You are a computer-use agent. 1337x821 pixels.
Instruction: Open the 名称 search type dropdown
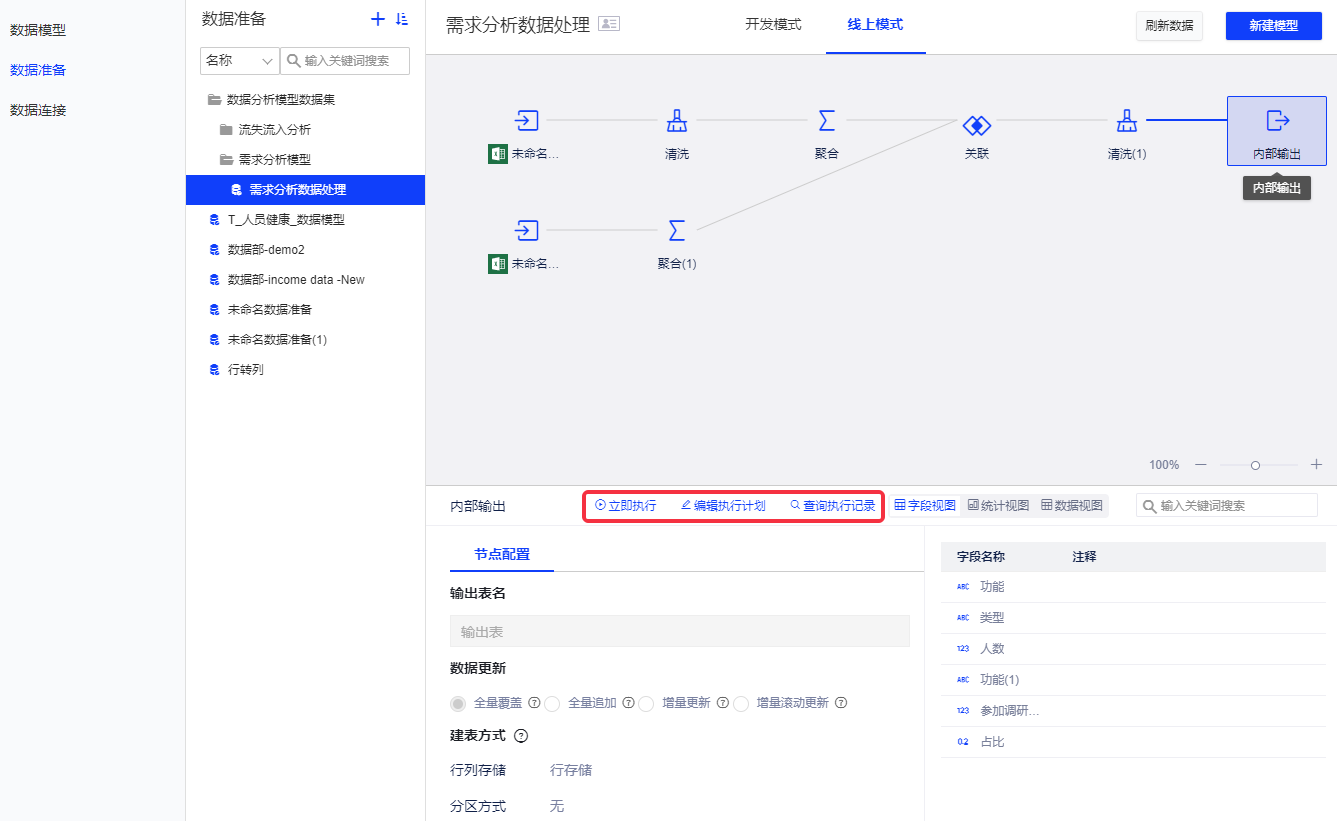click(x=239, y=61)
